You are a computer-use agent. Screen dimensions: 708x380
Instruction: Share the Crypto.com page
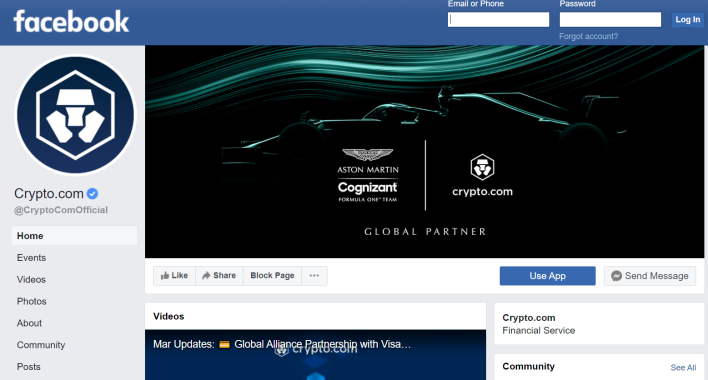pyautogui.click(x=219, y=276)
